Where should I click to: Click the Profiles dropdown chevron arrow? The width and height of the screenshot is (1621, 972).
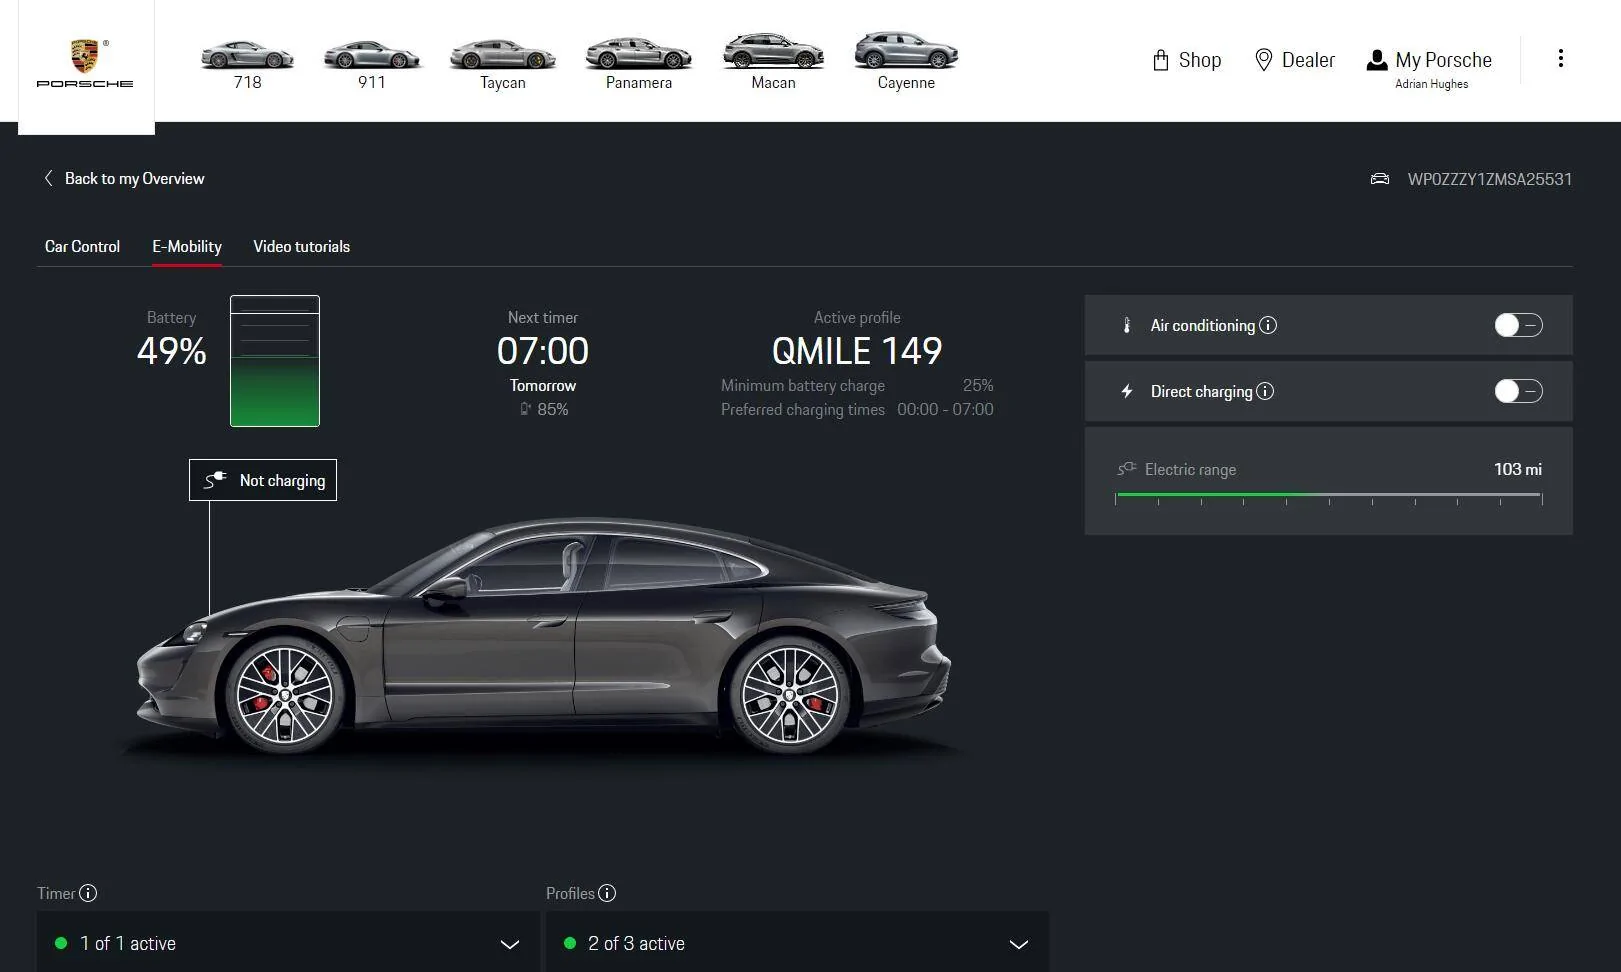[1018, 944]
